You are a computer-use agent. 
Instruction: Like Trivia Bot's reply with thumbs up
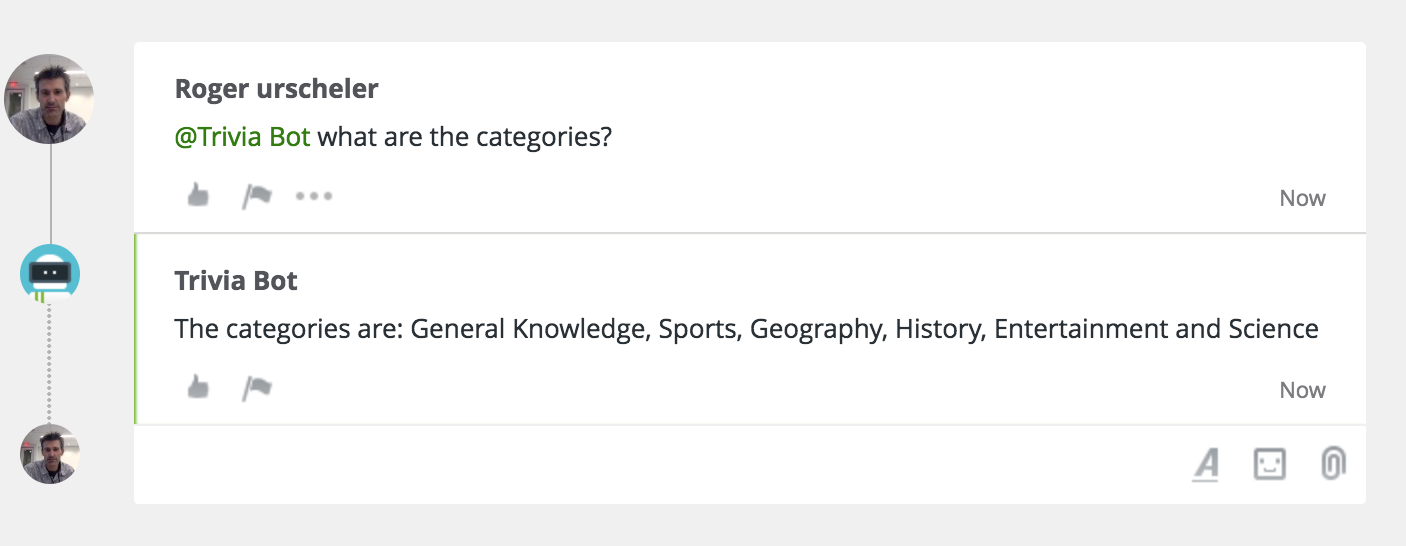point(198,388)
